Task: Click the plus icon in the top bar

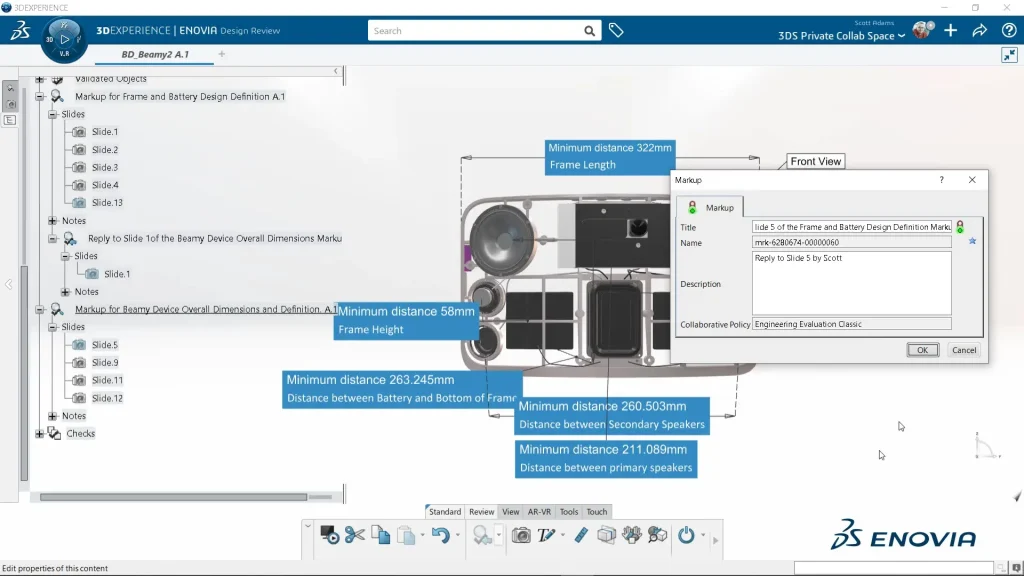Action: [x=950, y=31]
